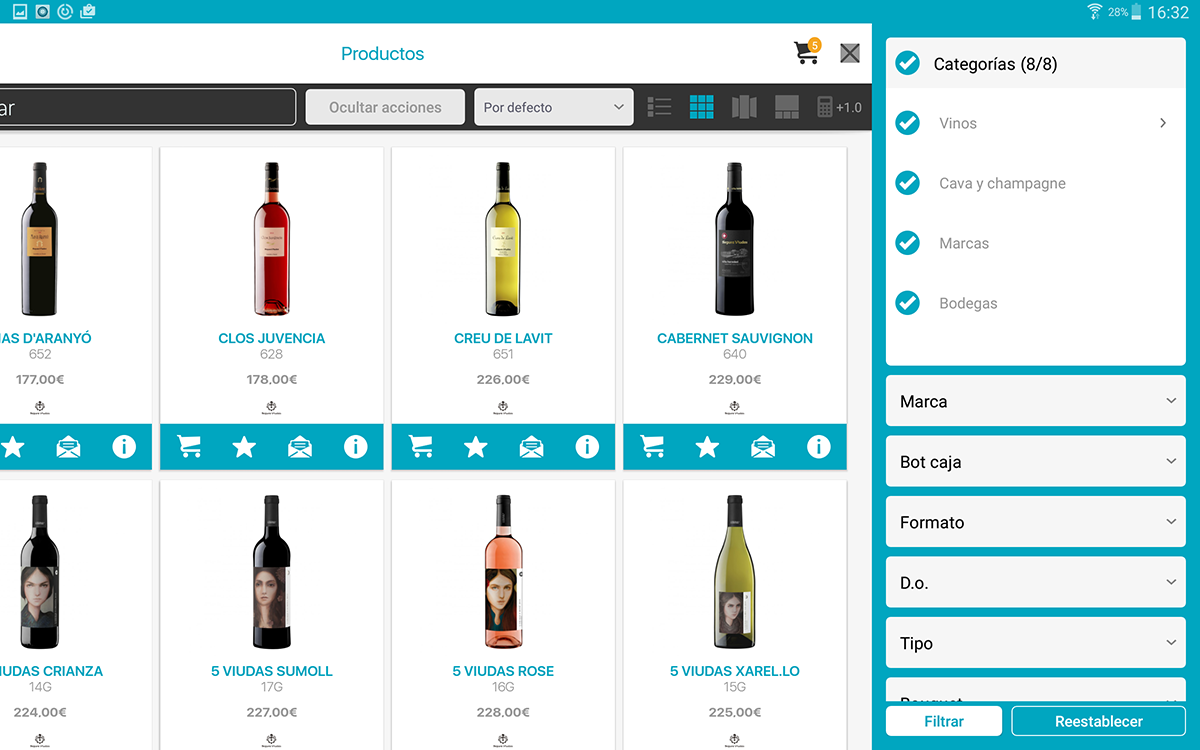
Task: Click in the product search field
Action: [x=148, y=107]
